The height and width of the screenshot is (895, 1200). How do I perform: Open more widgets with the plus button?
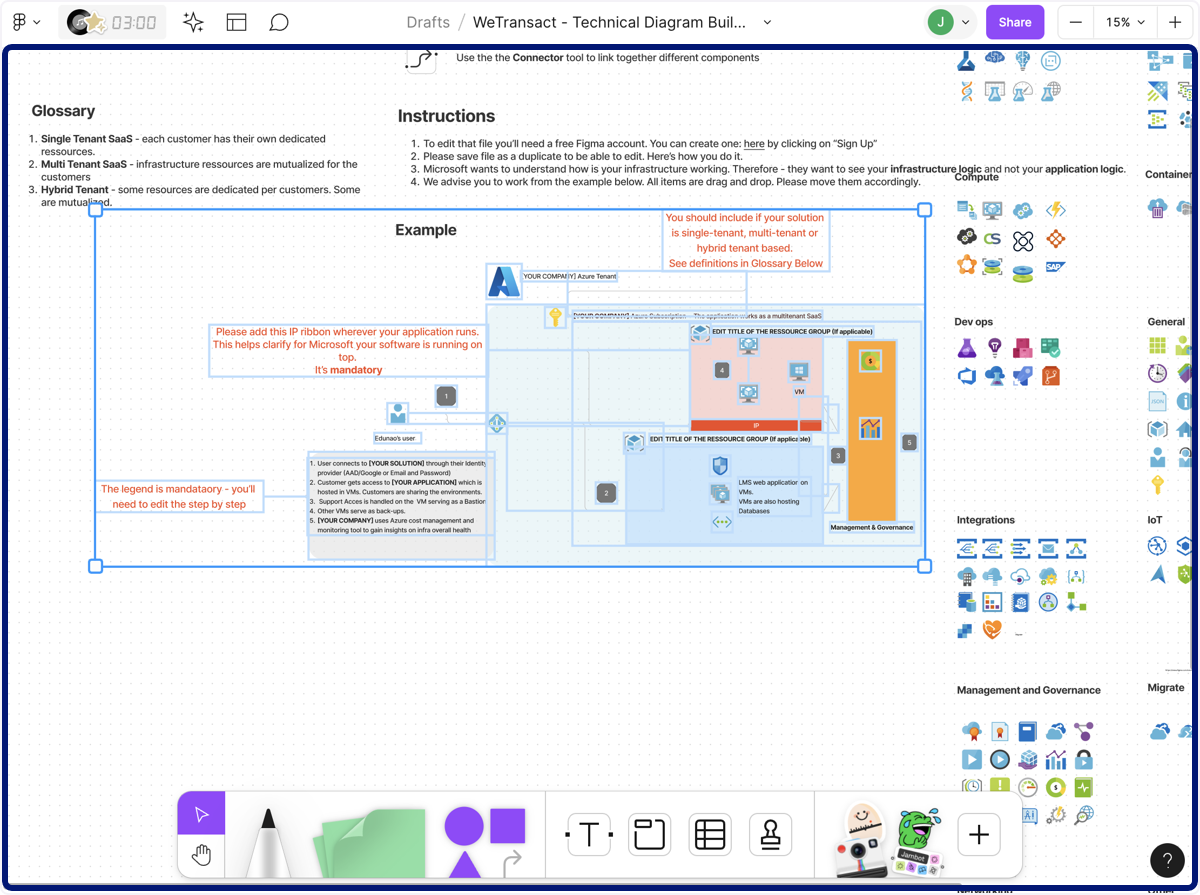coord(979,834)
